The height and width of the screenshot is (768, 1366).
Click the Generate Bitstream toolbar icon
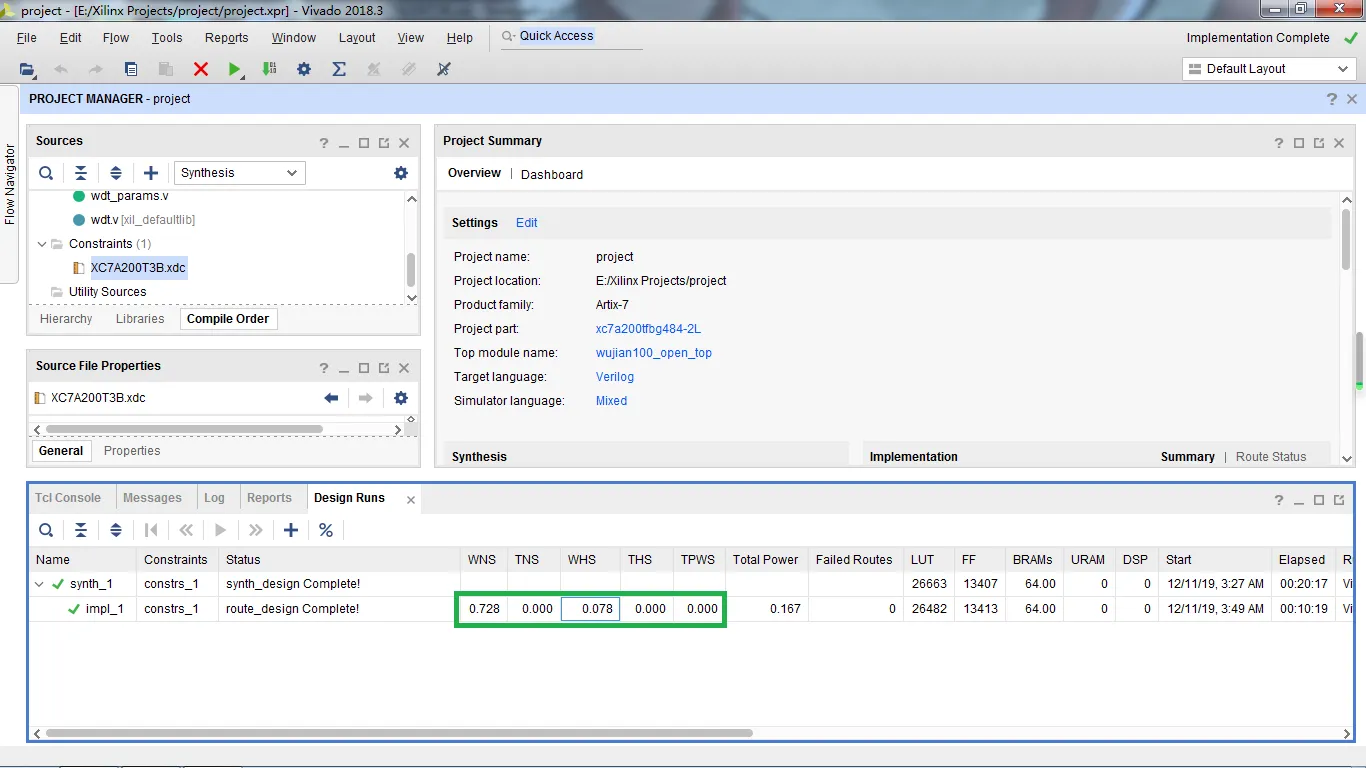tap(269, 69)
